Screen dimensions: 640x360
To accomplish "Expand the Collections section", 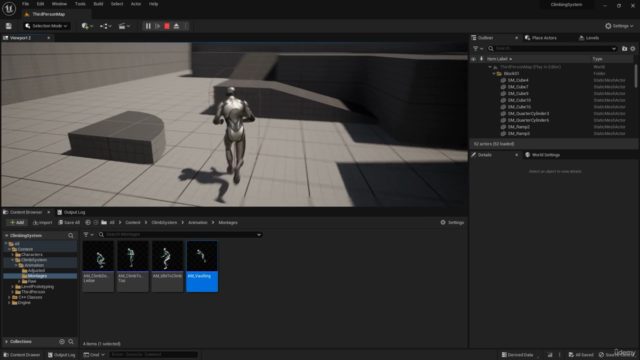I will click(7, 342).
